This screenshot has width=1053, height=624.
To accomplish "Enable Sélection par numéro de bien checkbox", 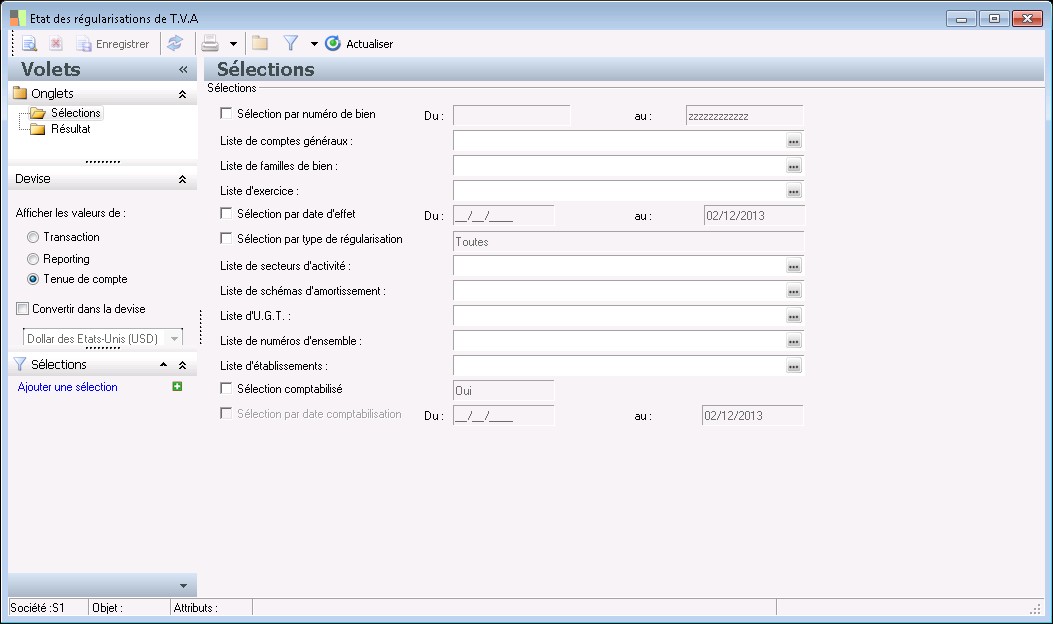I will pyautogui.click(x=226, y=114).
